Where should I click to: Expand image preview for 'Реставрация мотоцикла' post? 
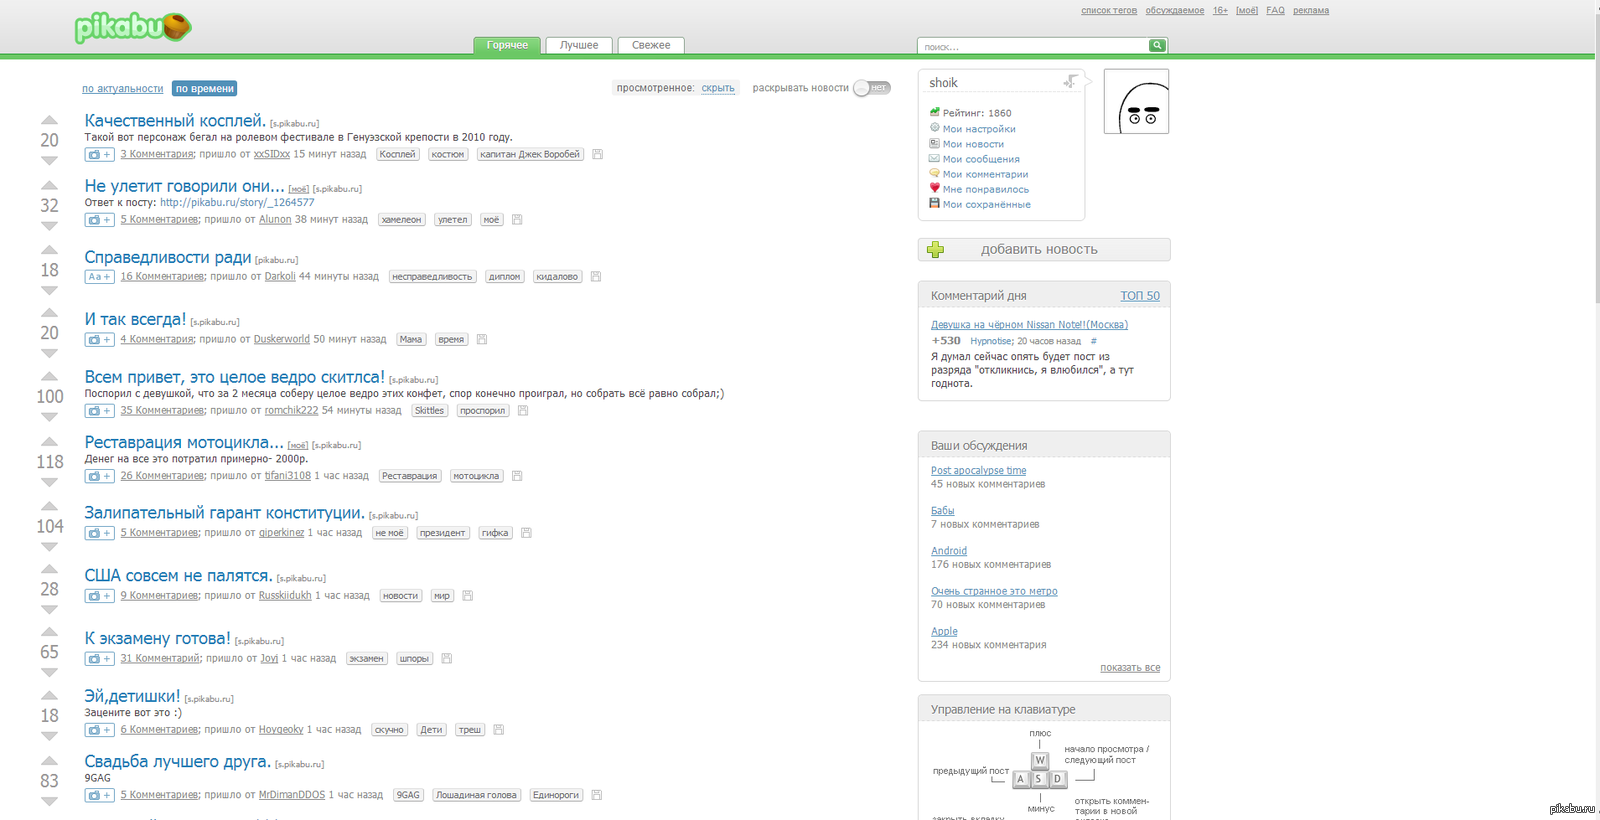pos(99,476)
